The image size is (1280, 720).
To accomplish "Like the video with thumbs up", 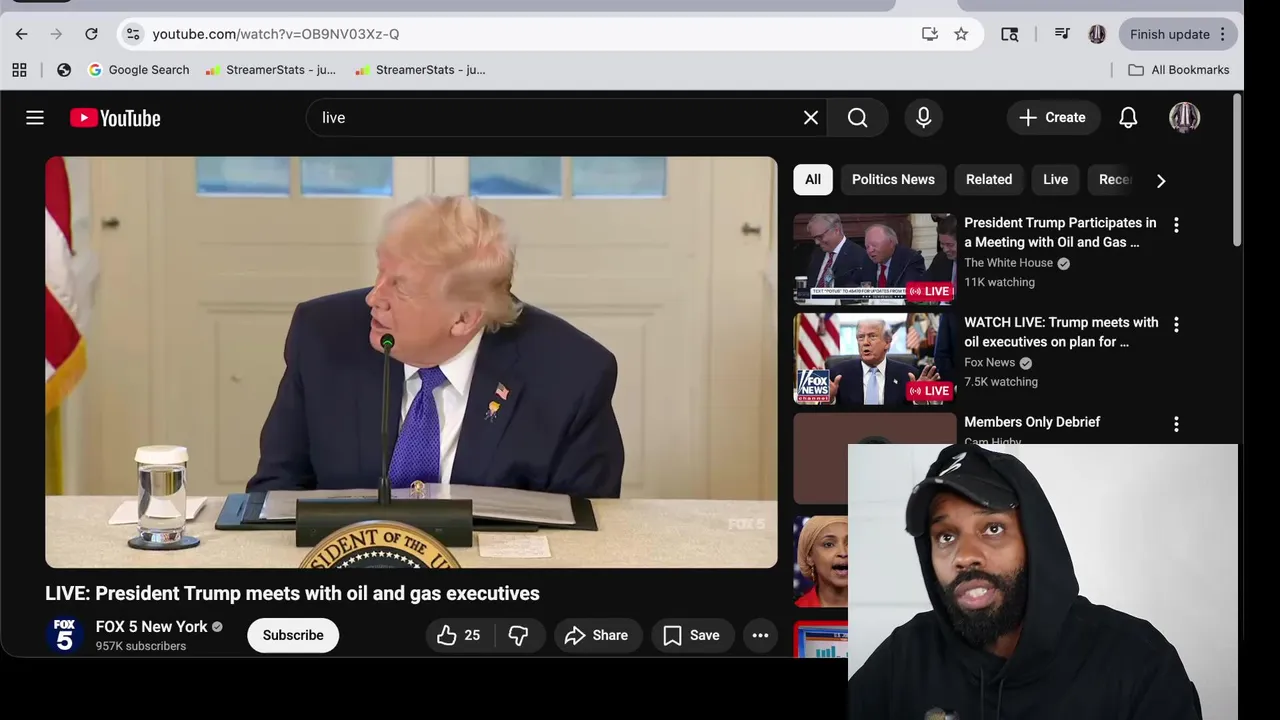I will [458, 635].
